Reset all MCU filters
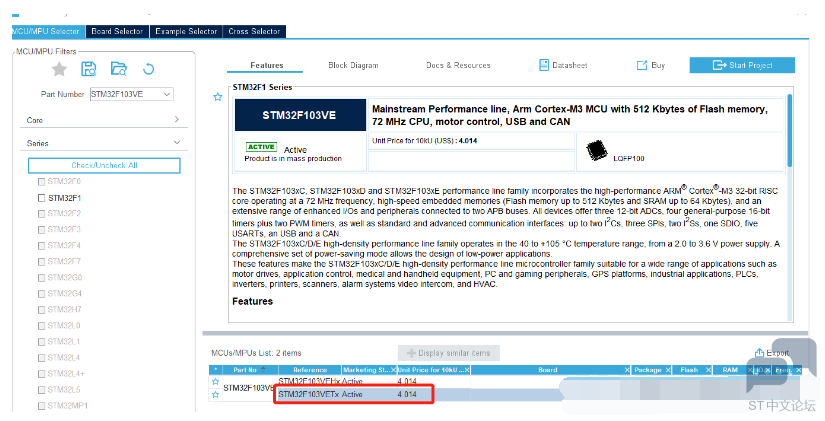This screenshot has height=421, width=825. 148,69
